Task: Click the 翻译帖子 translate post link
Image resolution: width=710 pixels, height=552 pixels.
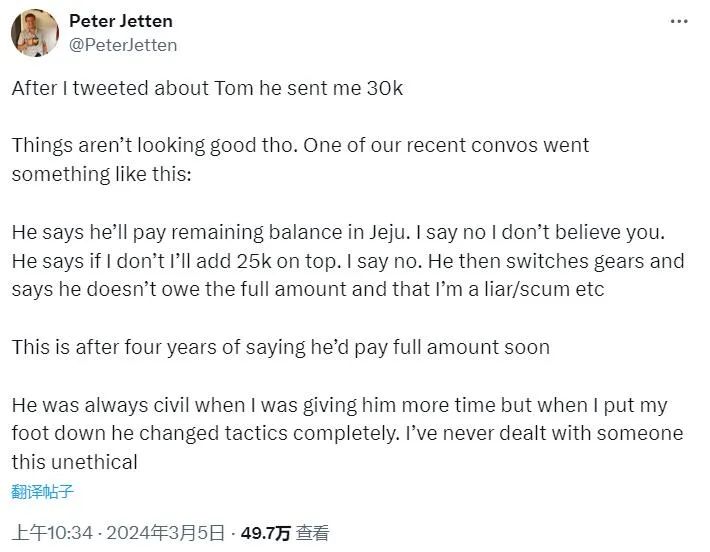Action: point(43,491)
